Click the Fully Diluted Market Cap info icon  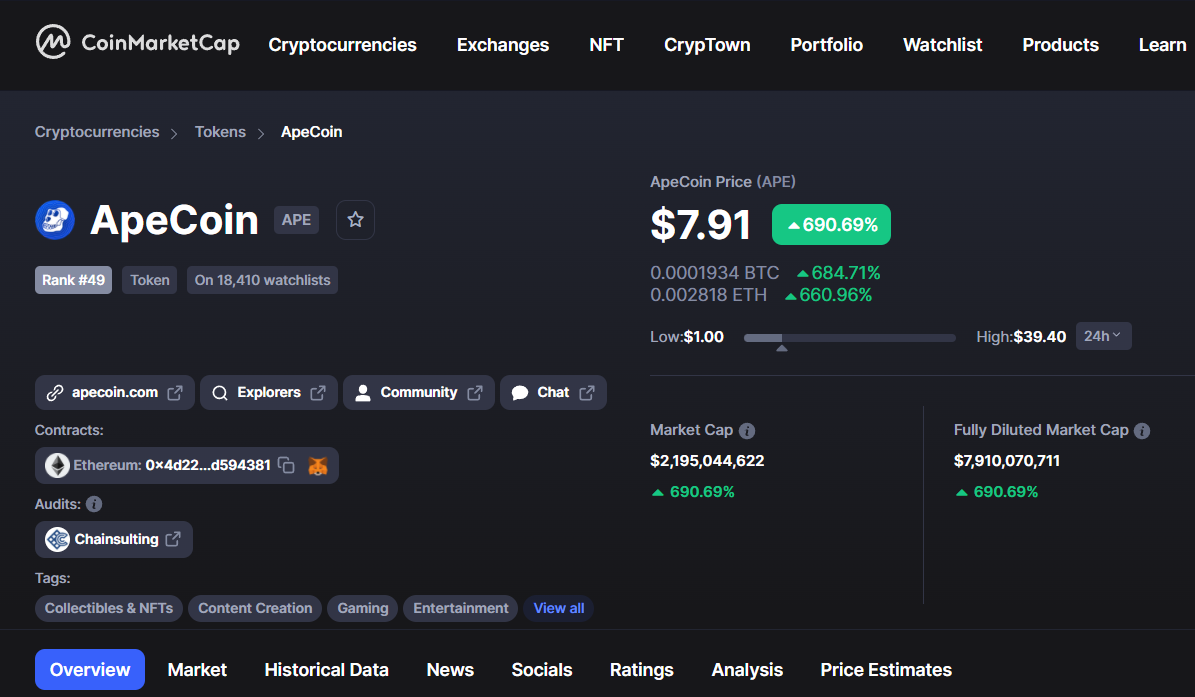[1142, 431]
